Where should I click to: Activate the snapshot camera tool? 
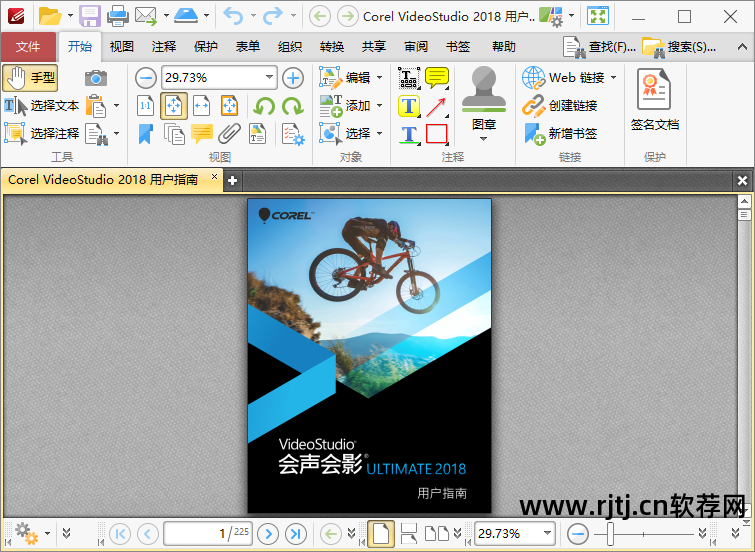96,78
